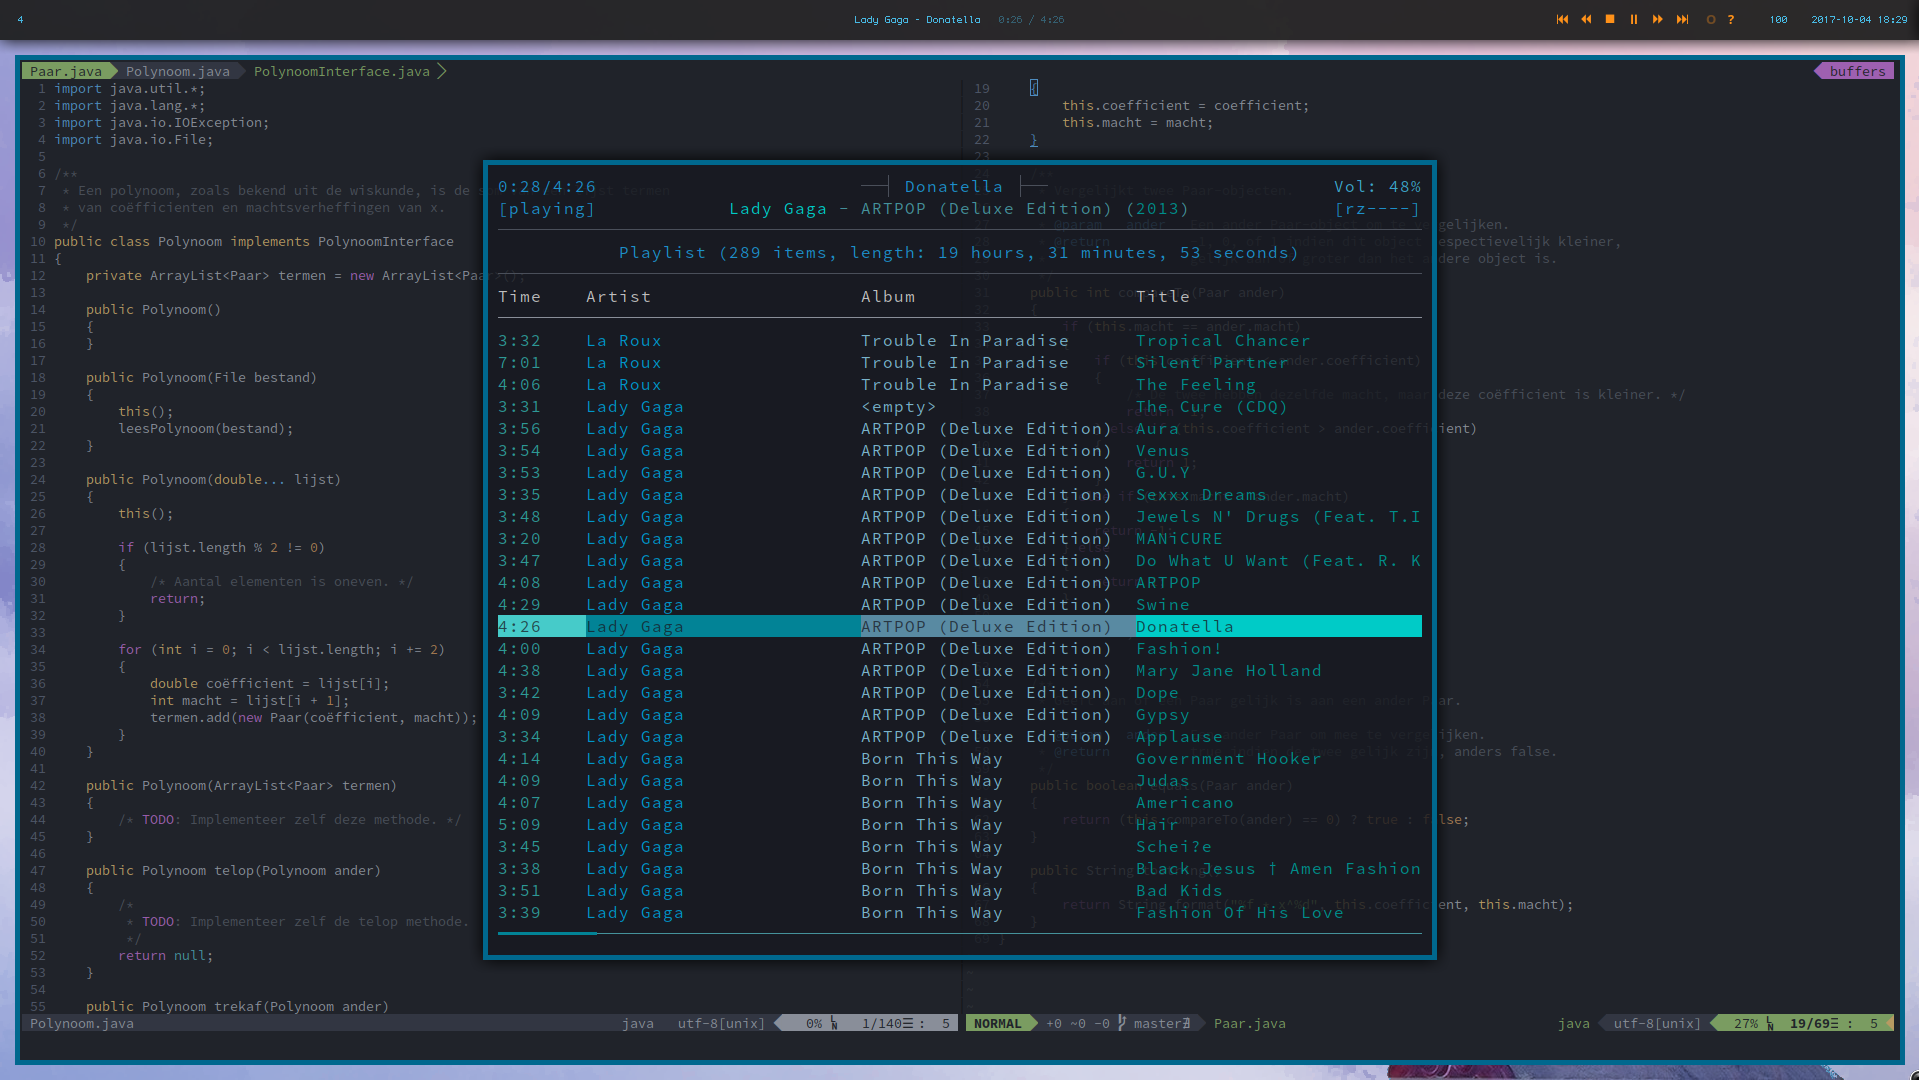
Task: Select the song Applause in playlist
Action: [x=1179, y=737]
